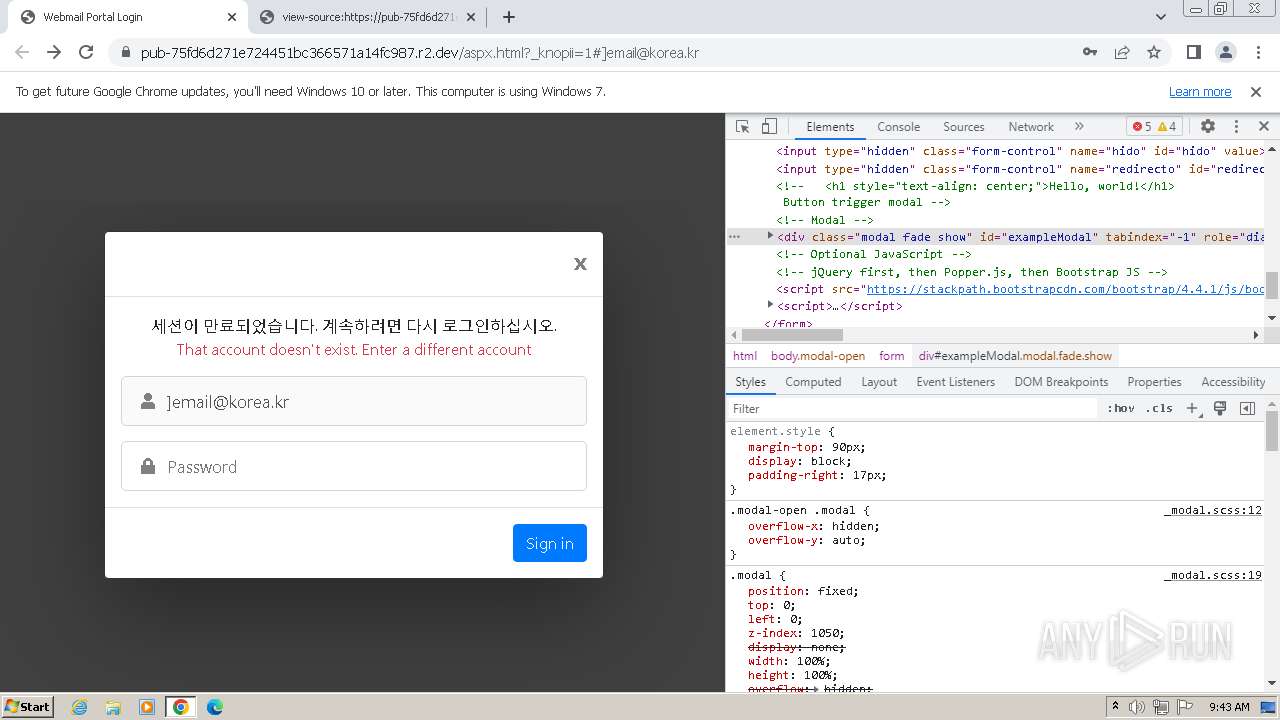Open the Accessibility tab
Image resolution: width=1280 pixels, height=720 pixels.
[1233, 382]
